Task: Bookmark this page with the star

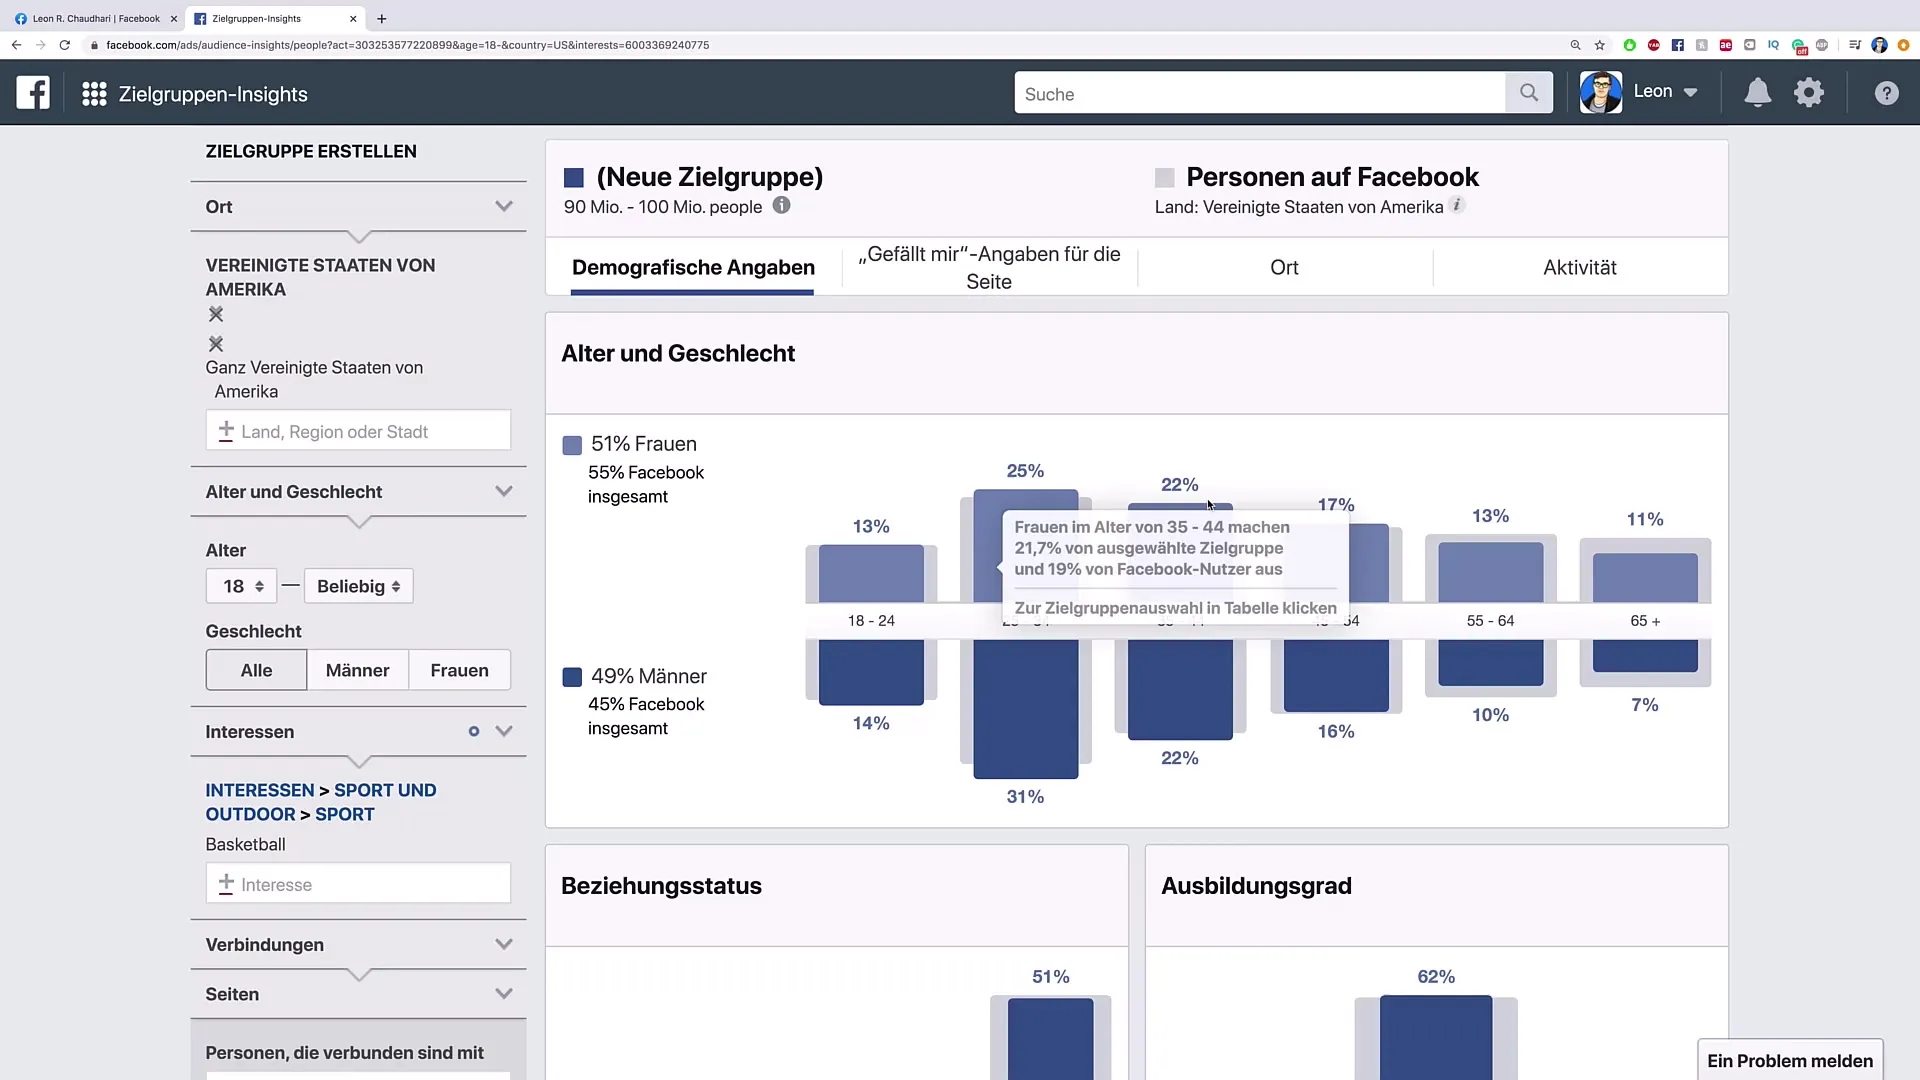Action: [x=1600, y=45]
